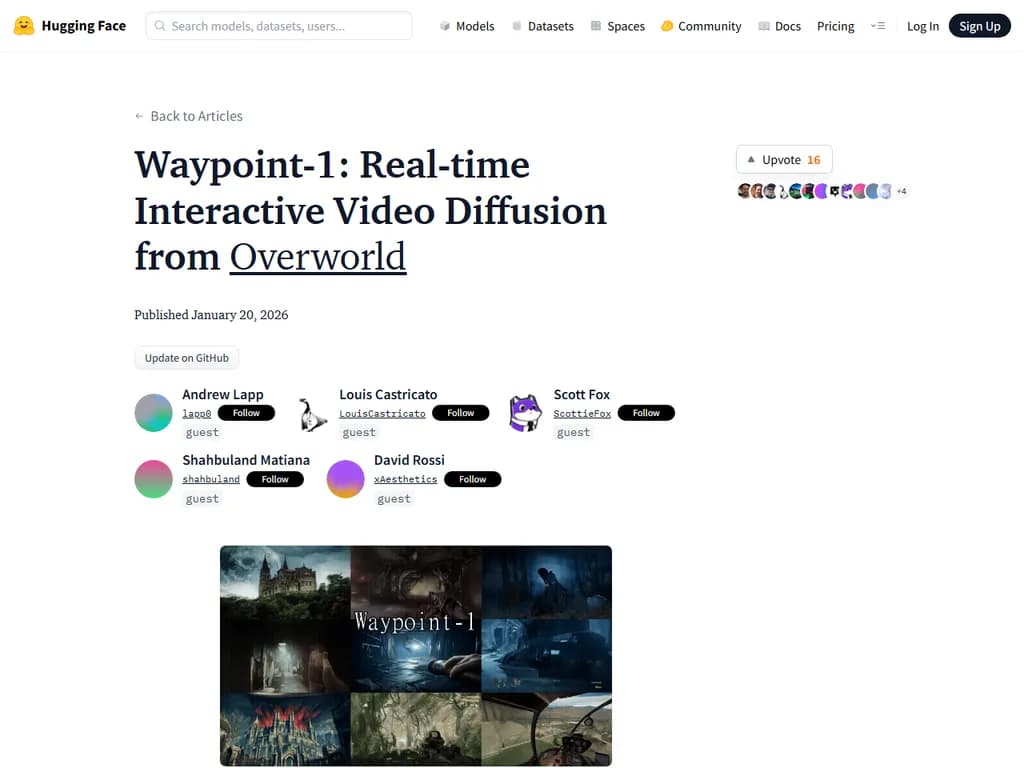
Task: Click the Docs icon in the top bar
Action: 764,25
